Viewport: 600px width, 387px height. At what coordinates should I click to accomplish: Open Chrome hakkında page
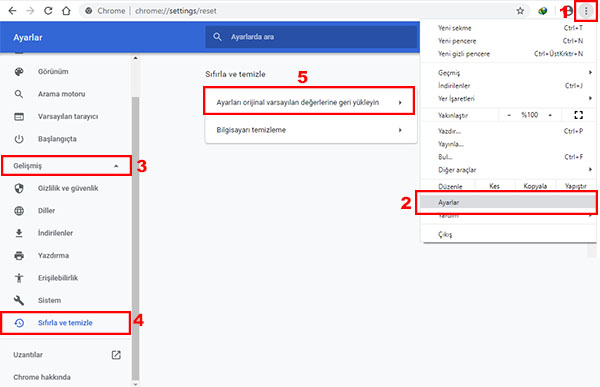[x=42, y=377]
